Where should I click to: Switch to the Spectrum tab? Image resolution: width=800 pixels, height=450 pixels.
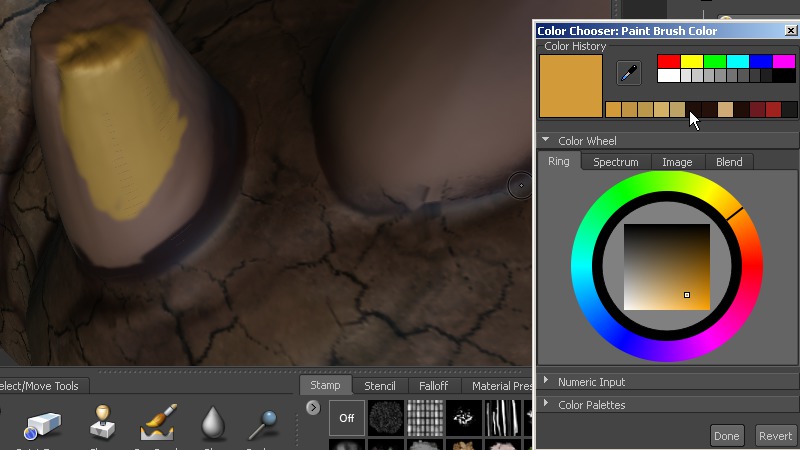(x=615, y=162)
